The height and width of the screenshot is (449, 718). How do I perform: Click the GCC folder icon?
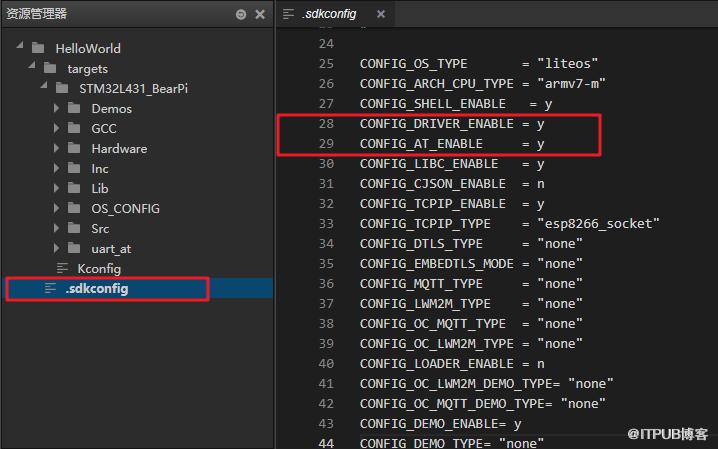74,128
